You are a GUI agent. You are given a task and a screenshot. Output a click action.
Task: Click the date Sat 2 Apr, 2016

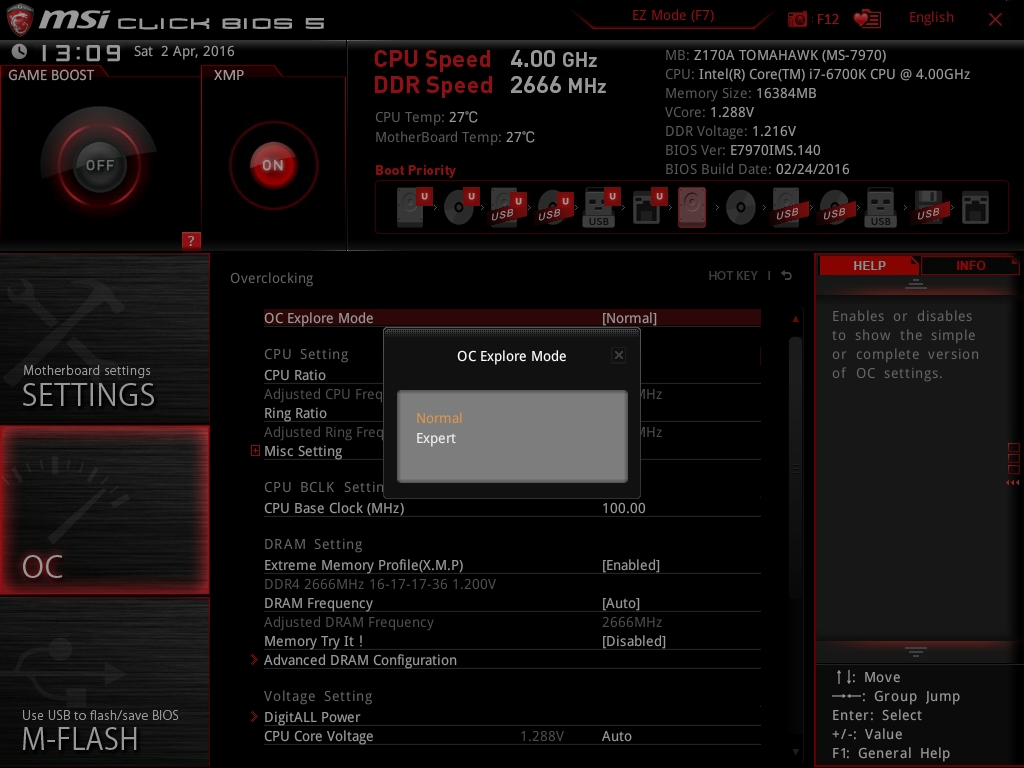[184, 51]
